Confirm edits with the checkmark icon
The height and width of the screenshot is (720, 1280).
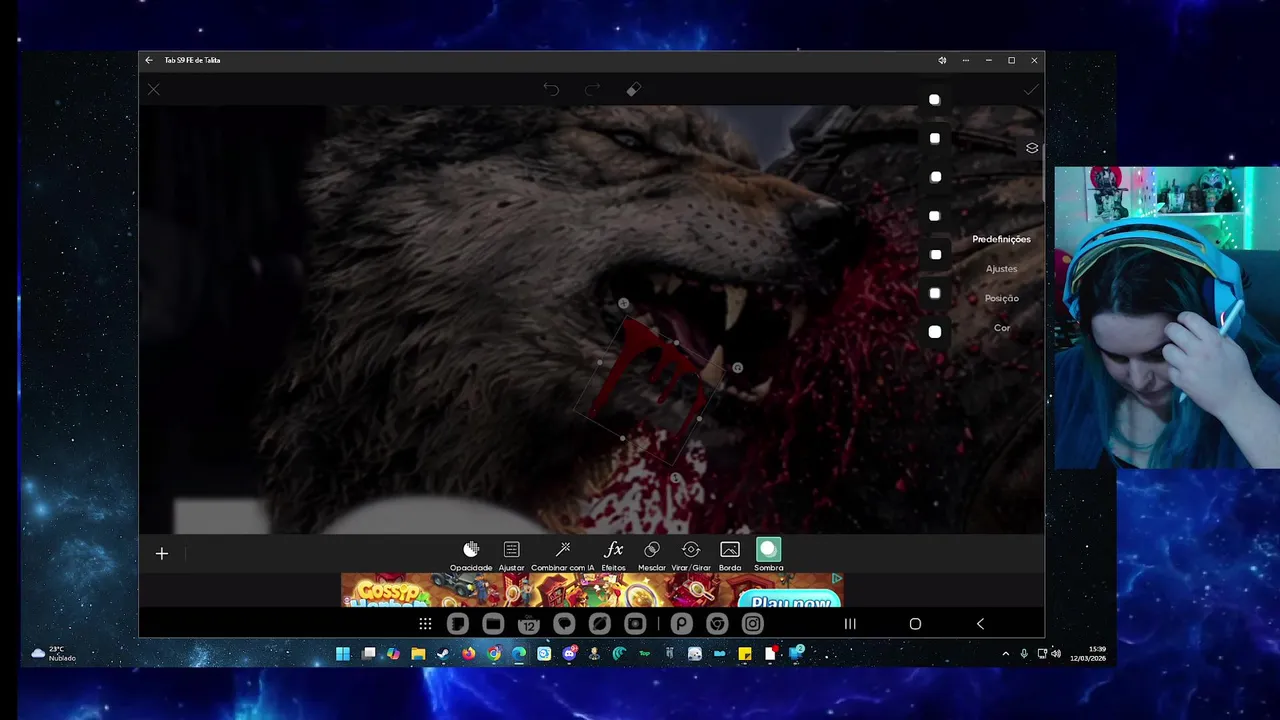click(1031, 90)
